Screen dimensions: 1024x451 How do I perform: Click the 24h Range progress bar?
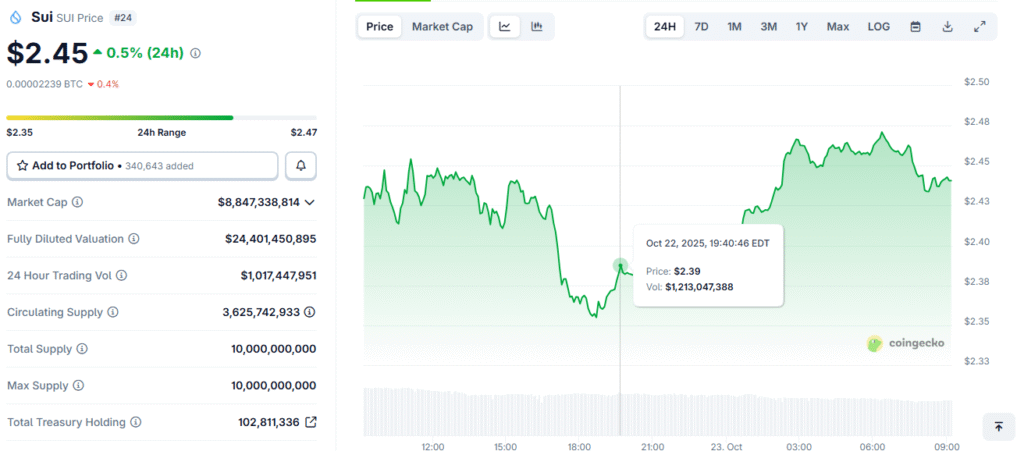click(x=161, y=117)
